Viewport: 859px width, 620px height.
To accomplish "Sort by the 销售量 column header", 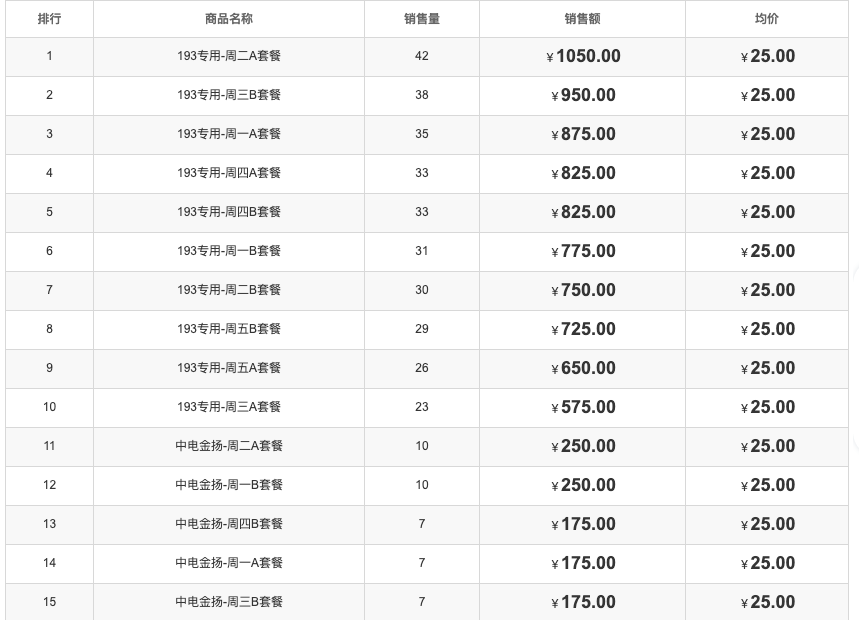I will point(421,19).
